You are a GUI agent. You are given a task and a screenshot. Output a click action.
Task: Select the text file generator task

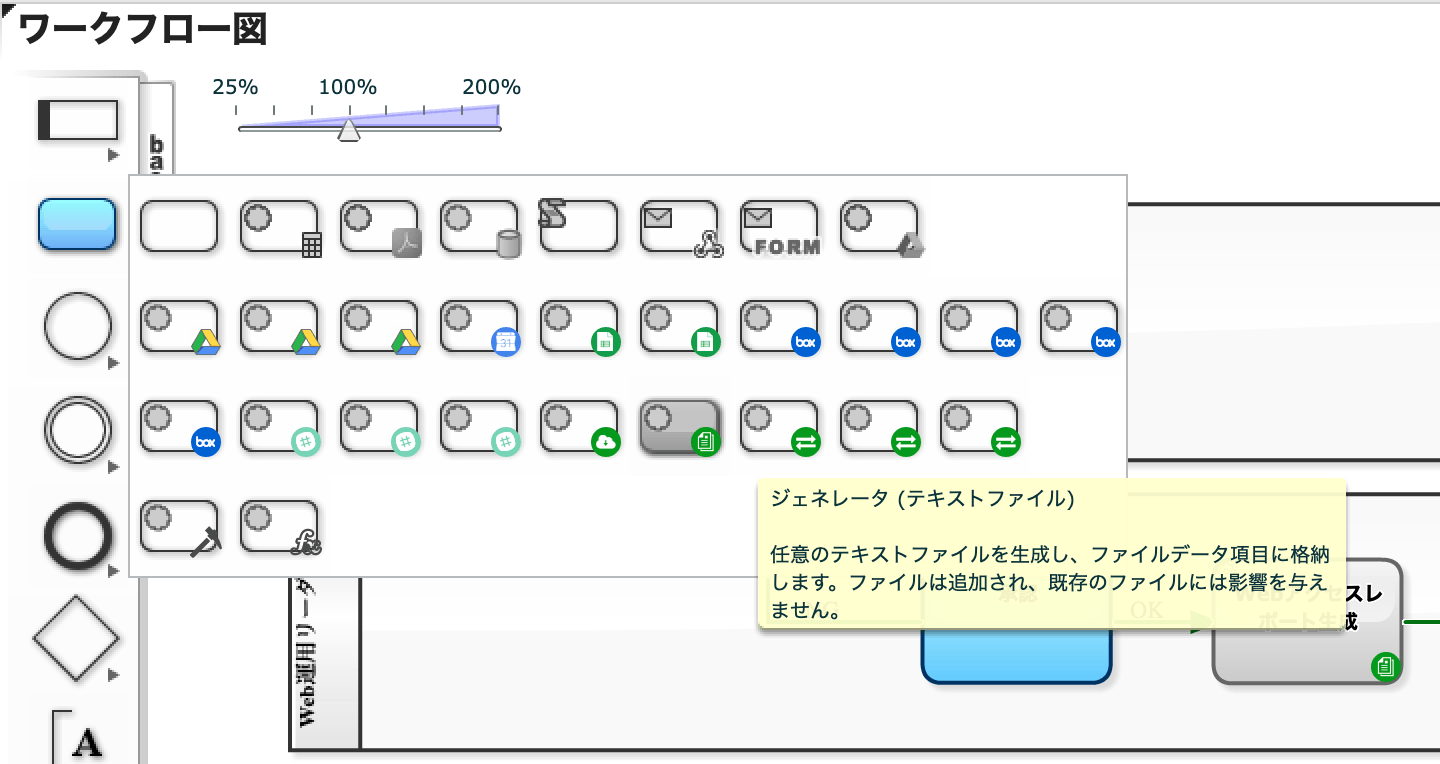(x=680, y=426)
